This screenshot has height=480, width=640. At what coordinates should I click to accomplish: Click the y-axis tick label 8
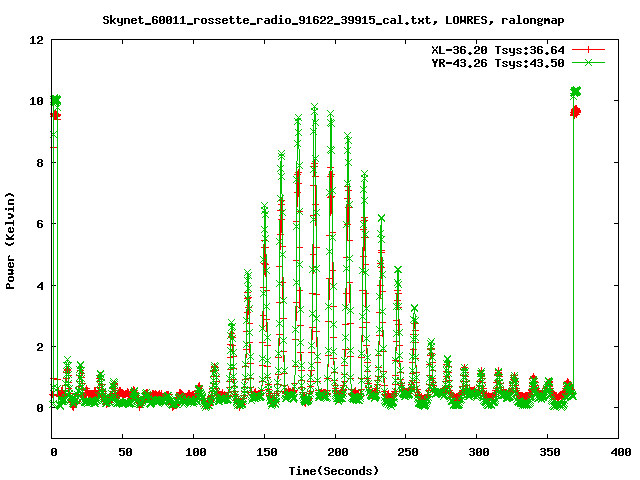(x=40, y=163)
